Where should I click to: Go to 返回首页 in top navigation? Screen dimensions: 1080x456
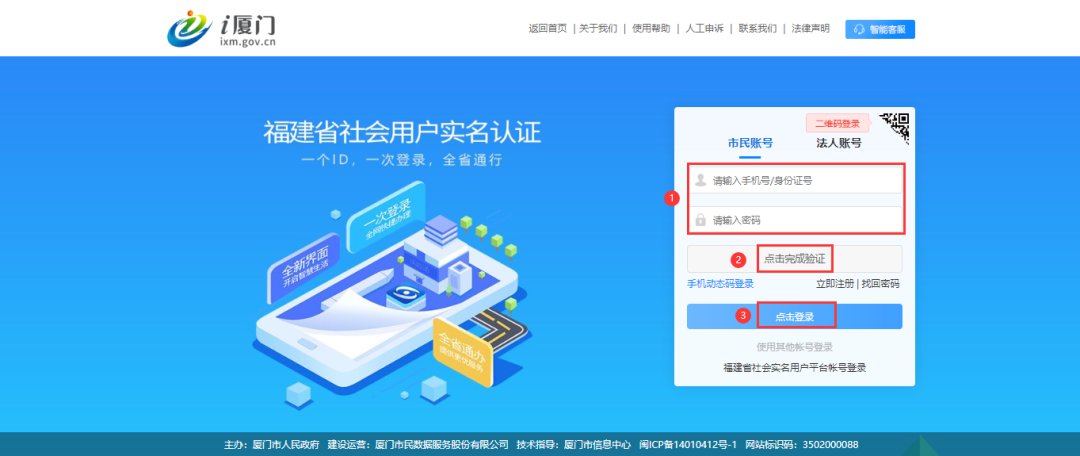548,29
